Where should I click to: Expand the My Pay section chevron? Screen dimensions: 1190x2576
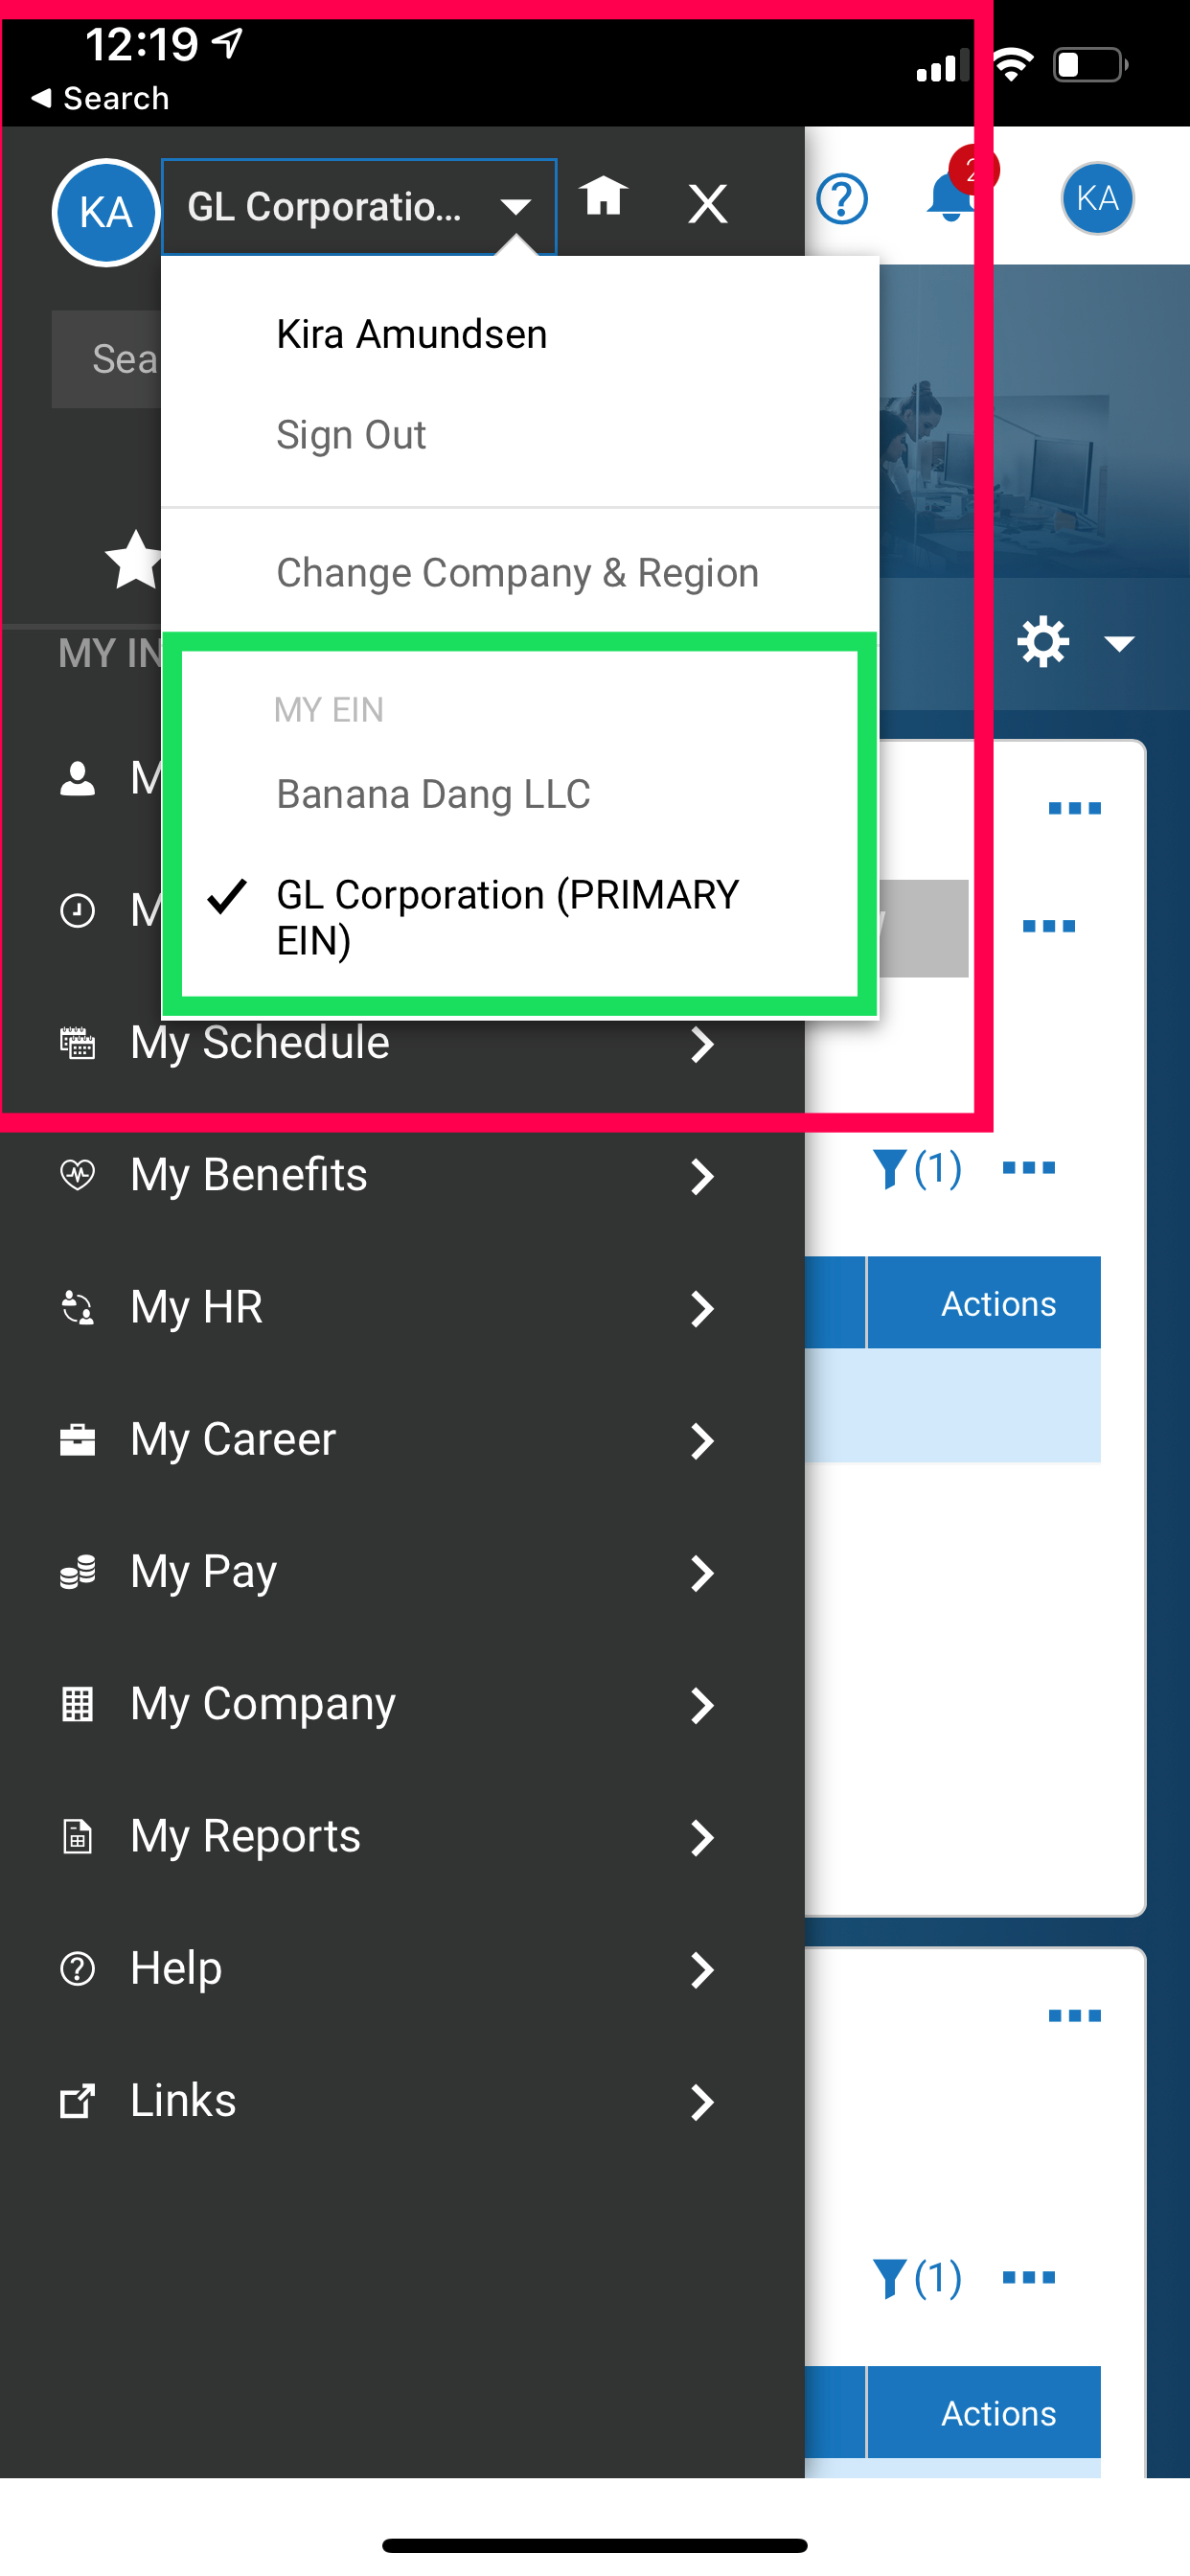[702, 1572]
